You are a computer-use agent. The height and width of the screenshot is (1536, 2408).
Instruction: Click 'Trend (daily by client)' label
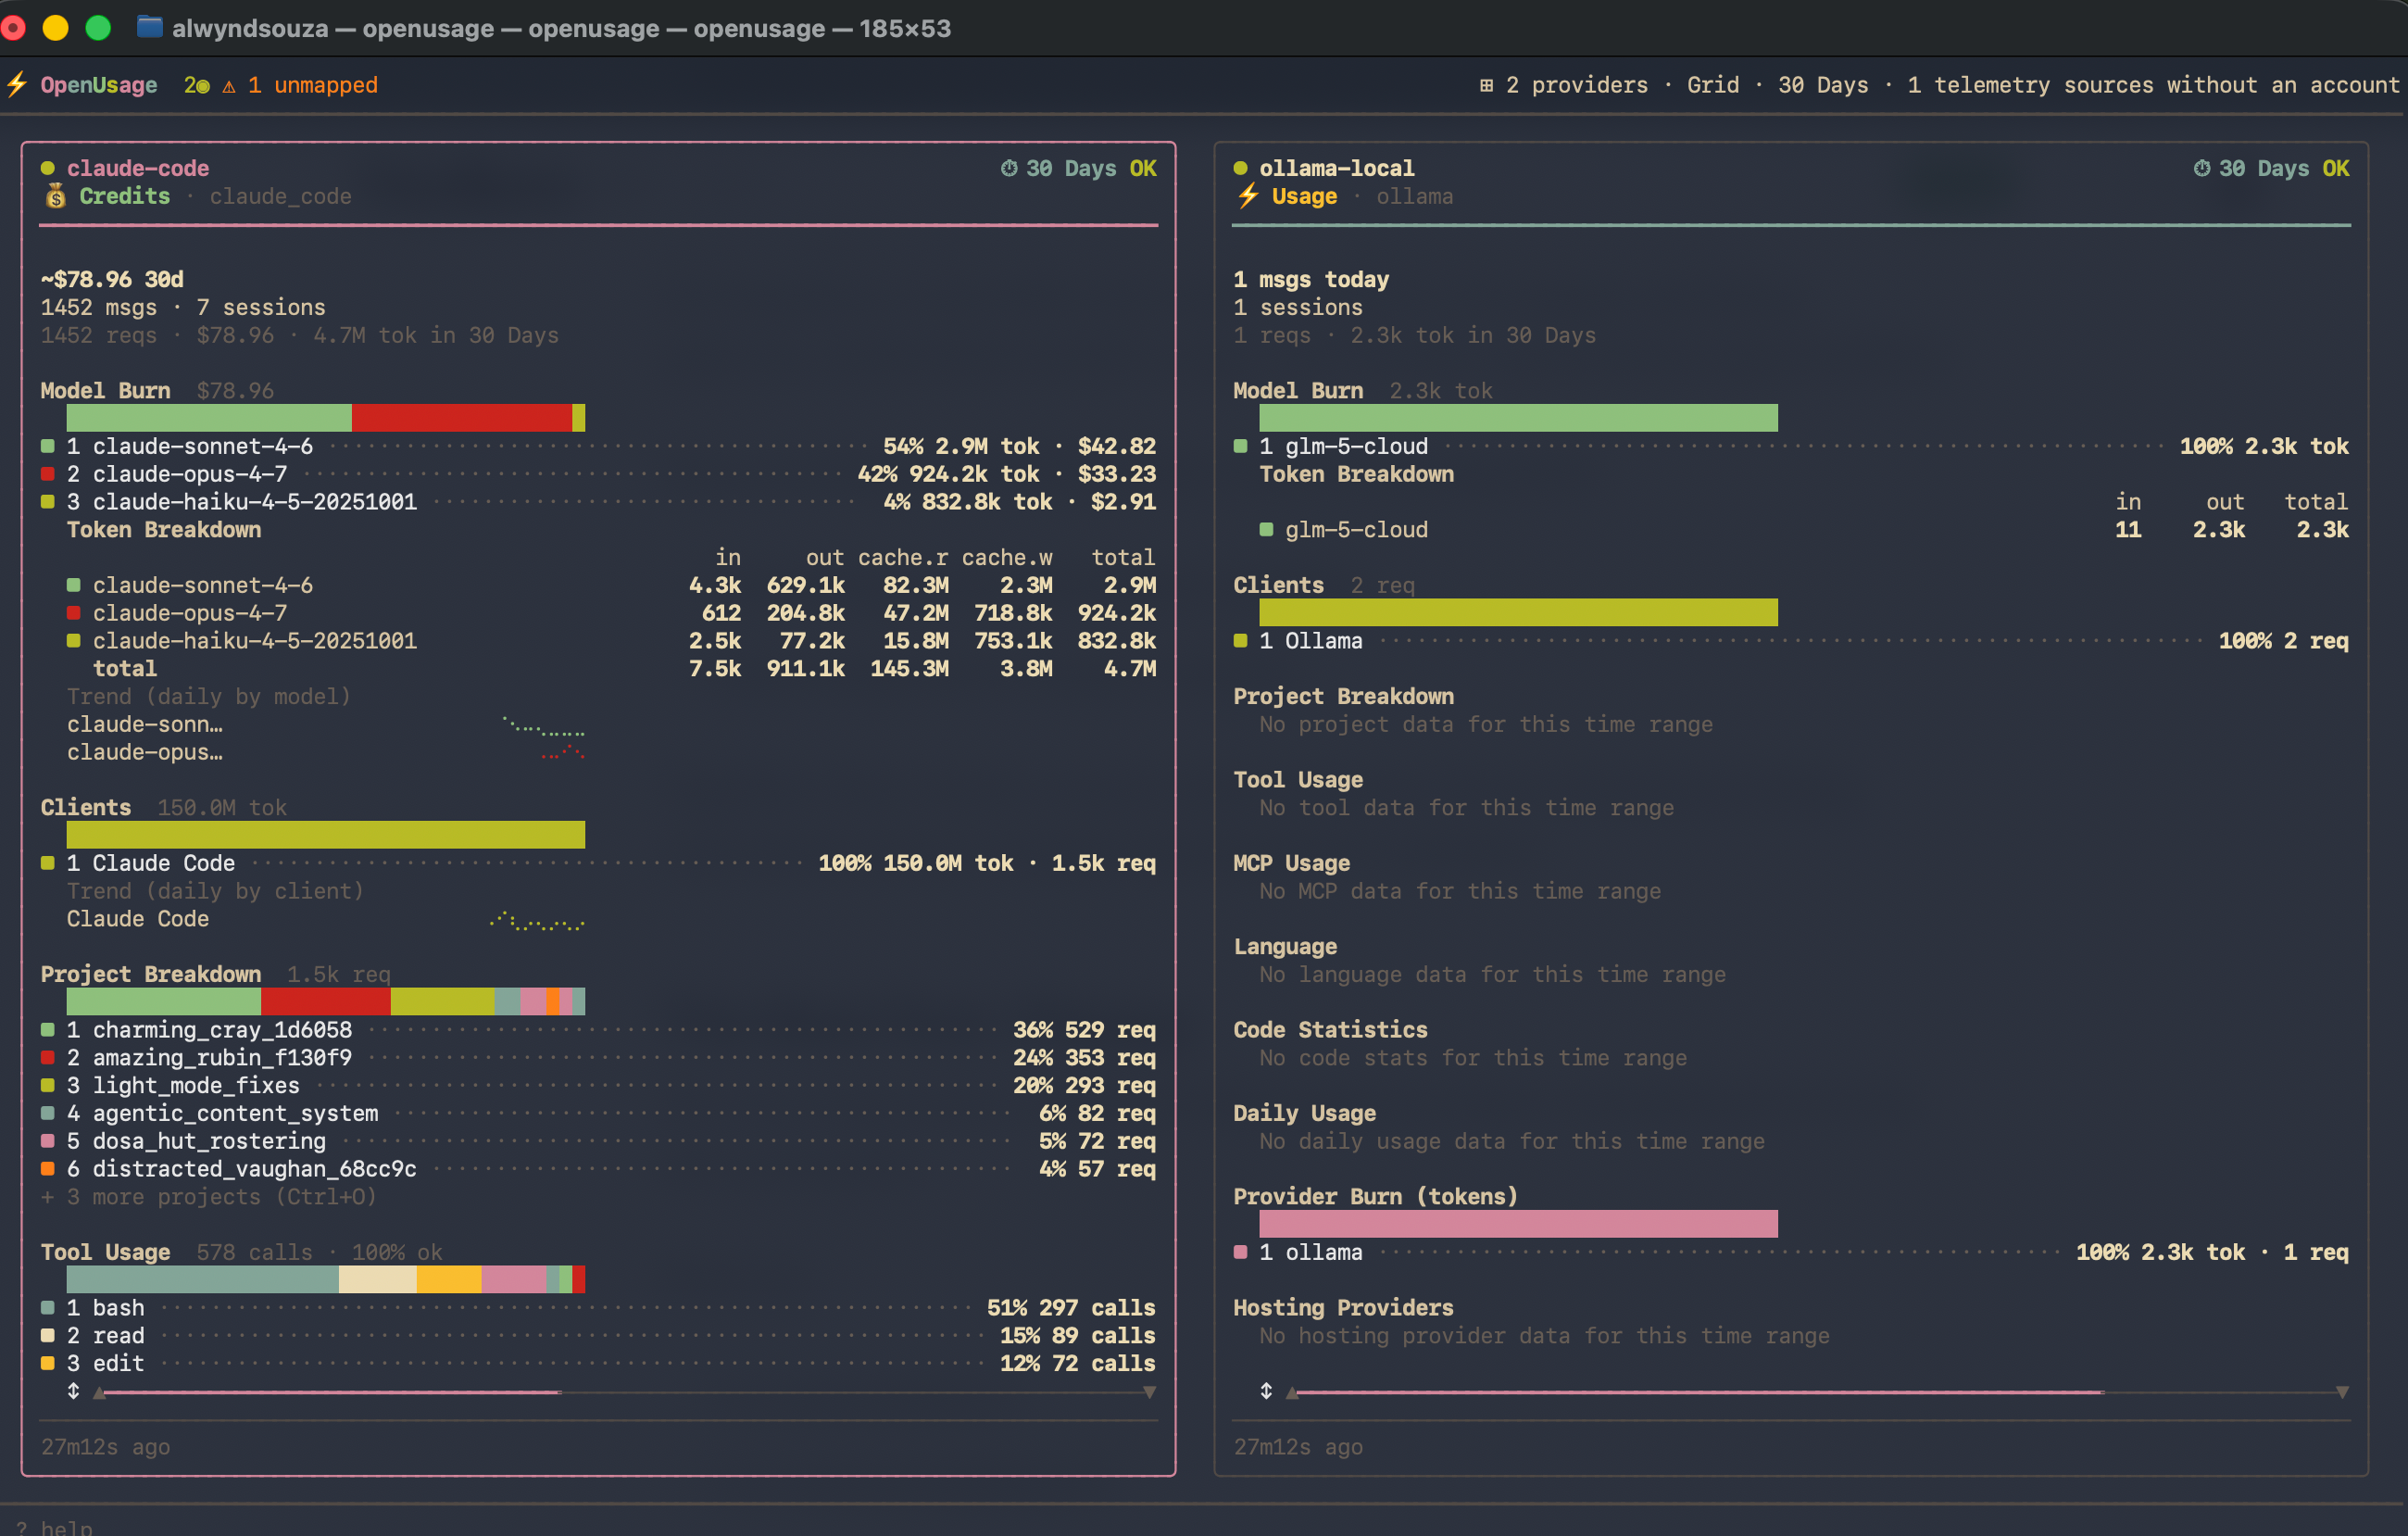[215, 891]
